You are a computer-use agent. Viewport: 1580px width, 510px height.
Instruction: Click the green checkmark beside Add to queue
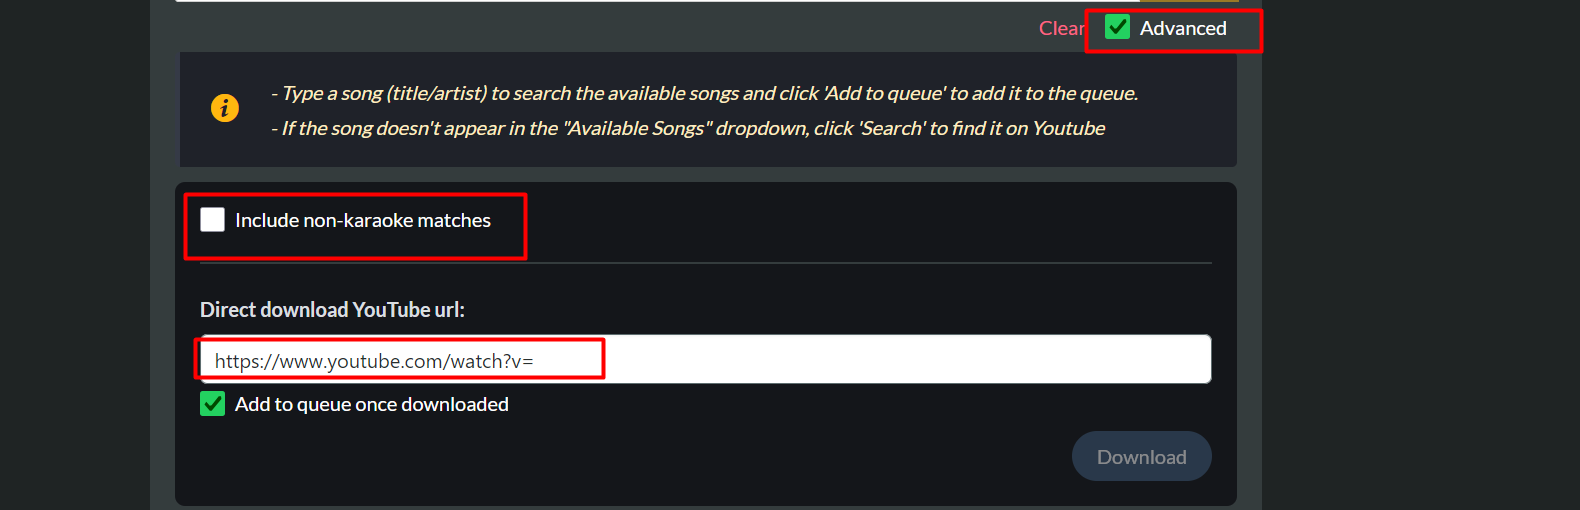(213, 404)
